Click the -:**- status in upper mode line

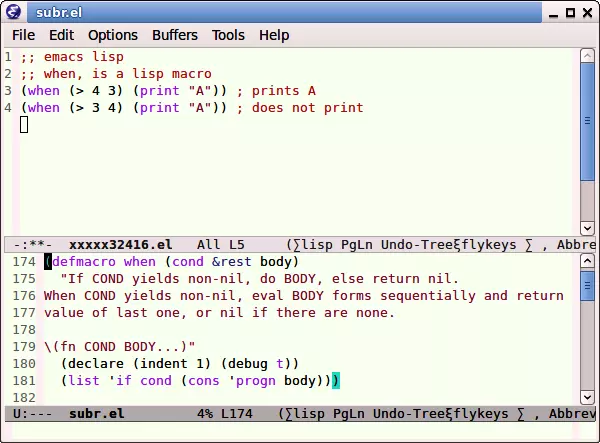[x=33, y=244]
